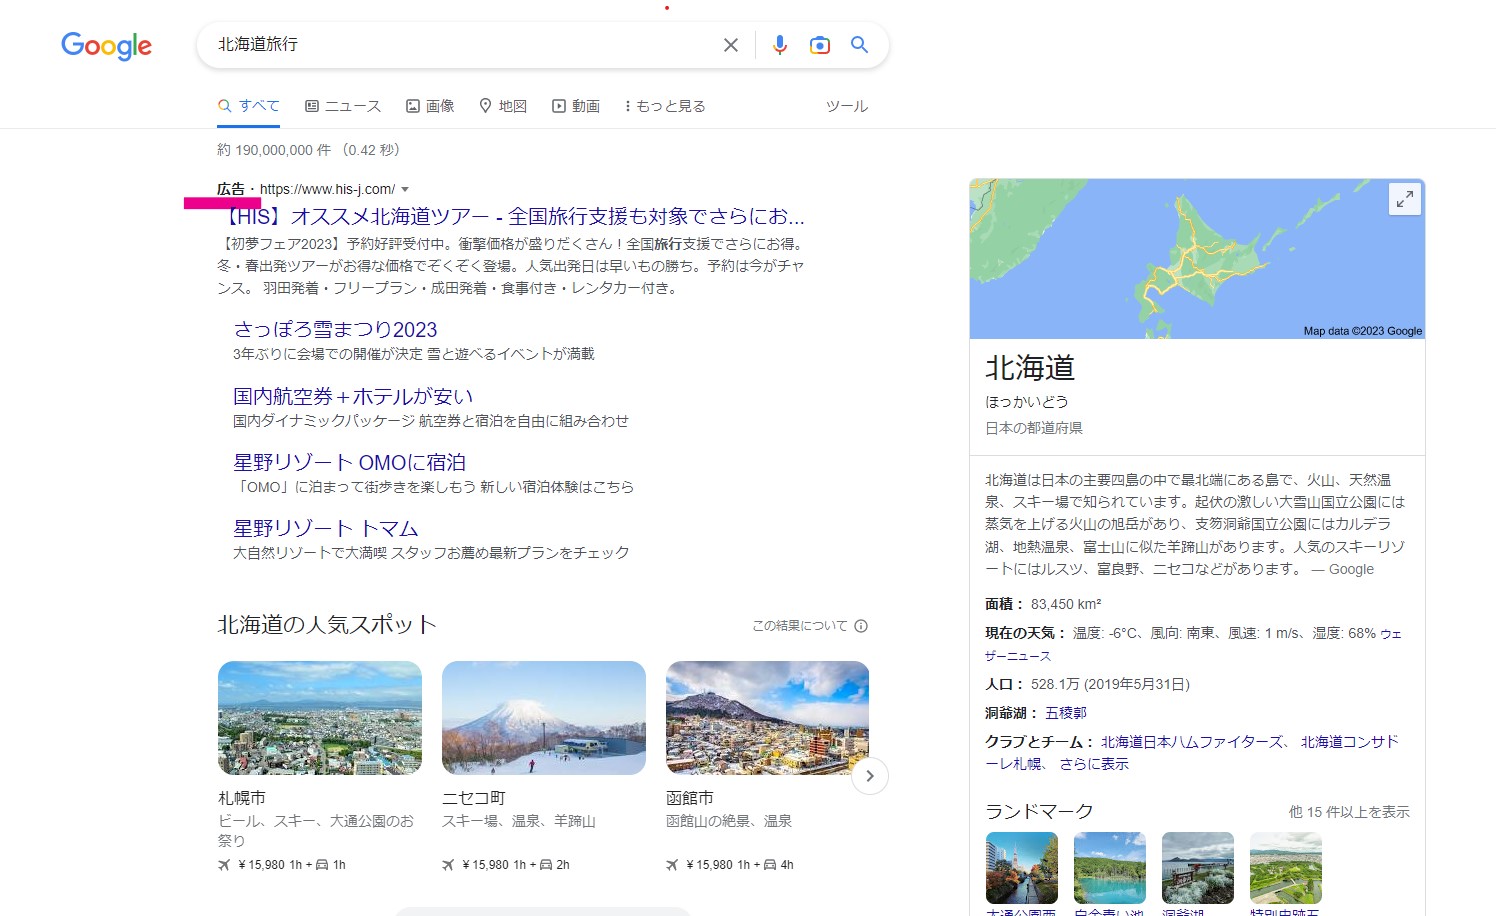Clear the search box with X icon
This screenshot has height=916, width=1496.
(x=731, y=45)
